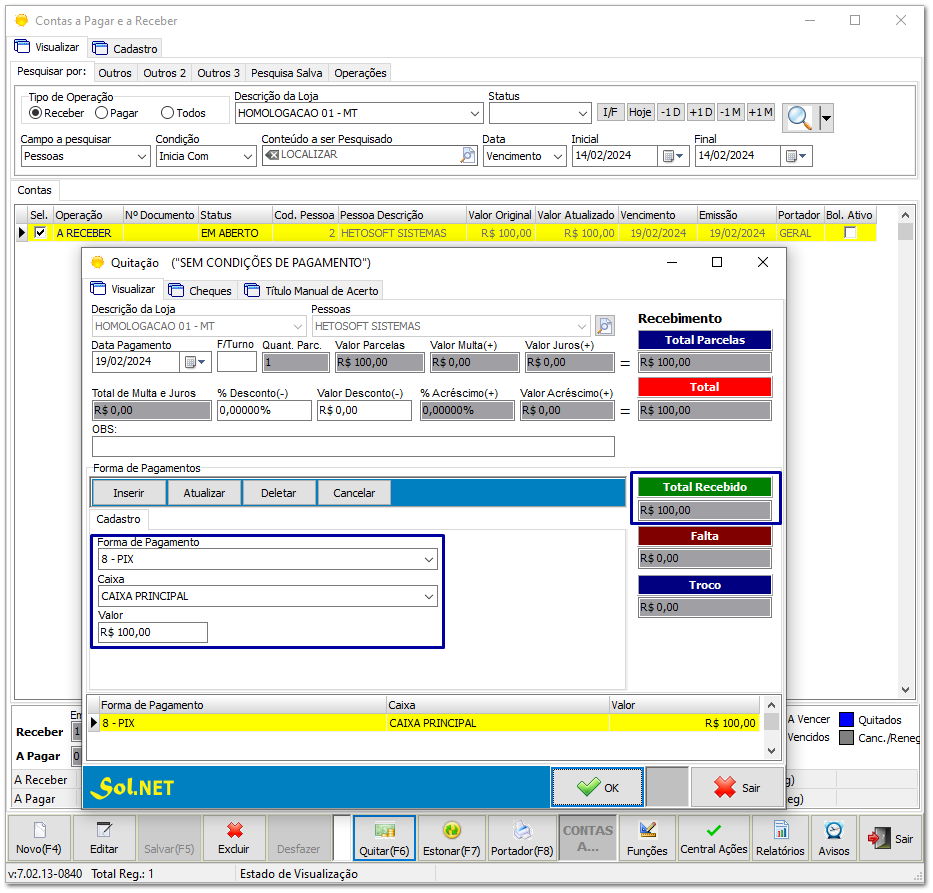Select the Pagar radio button
The image size is (933, 893).
(103, 113)
